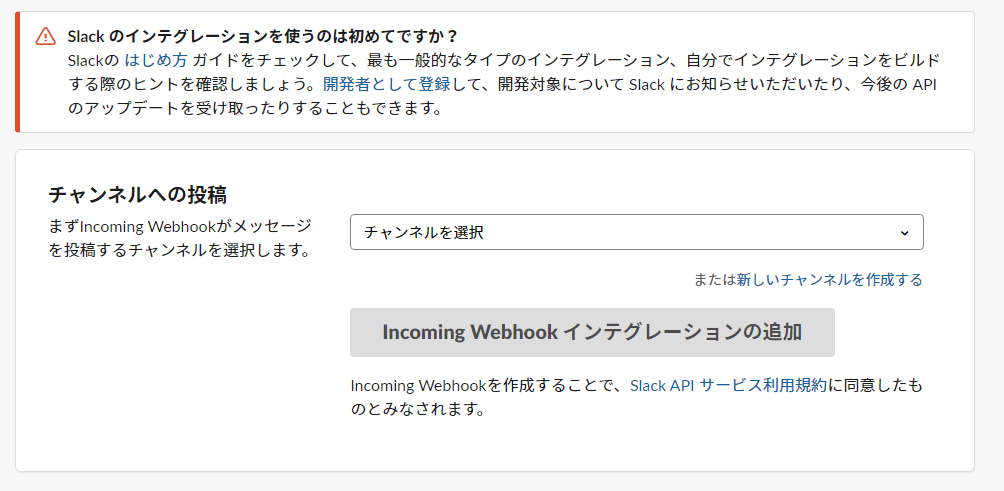1004x491 pixels.
Task: Click the または text before the new channel link
Action: click(x=714, y=280)
